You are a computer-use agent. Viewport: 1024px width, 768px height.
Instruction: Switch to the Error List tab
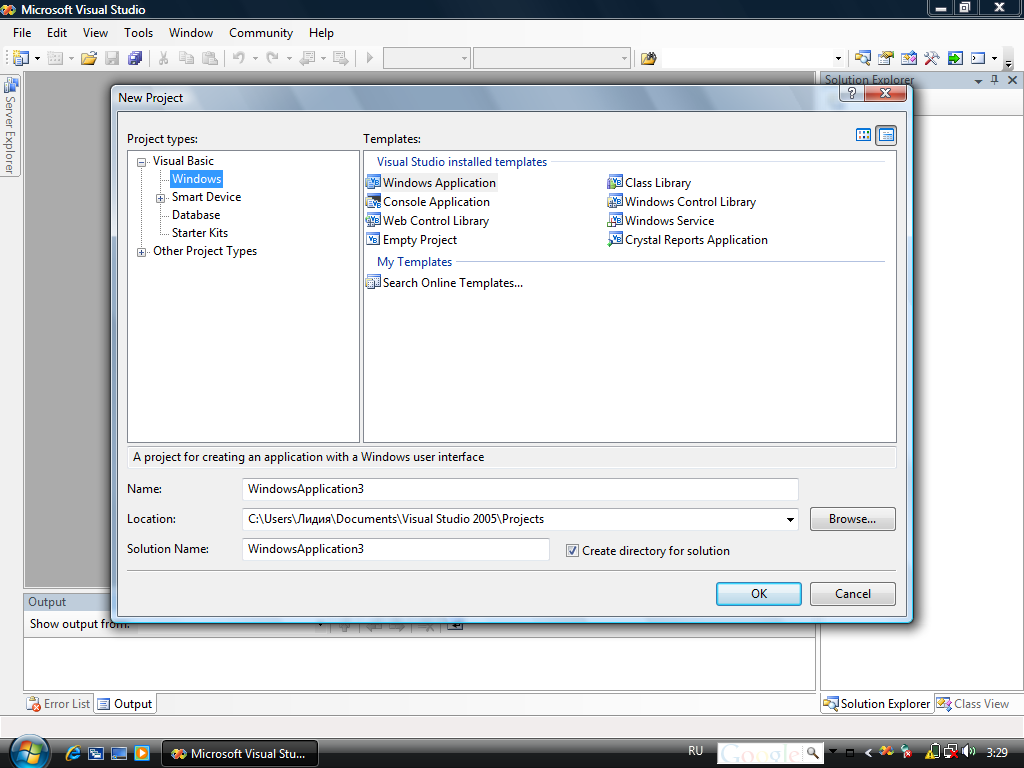59,704
